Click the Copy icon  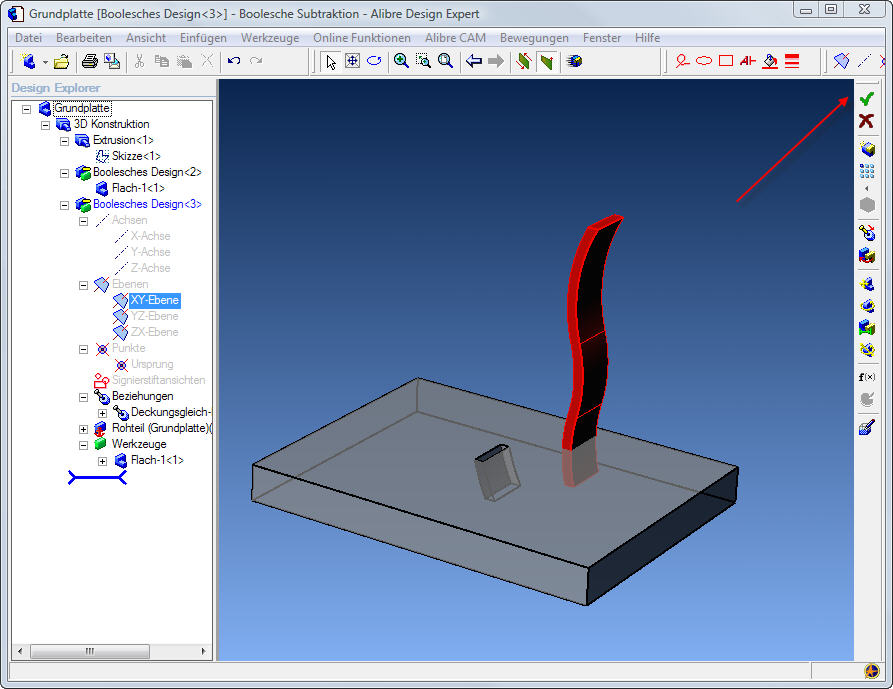click(162, 61)
